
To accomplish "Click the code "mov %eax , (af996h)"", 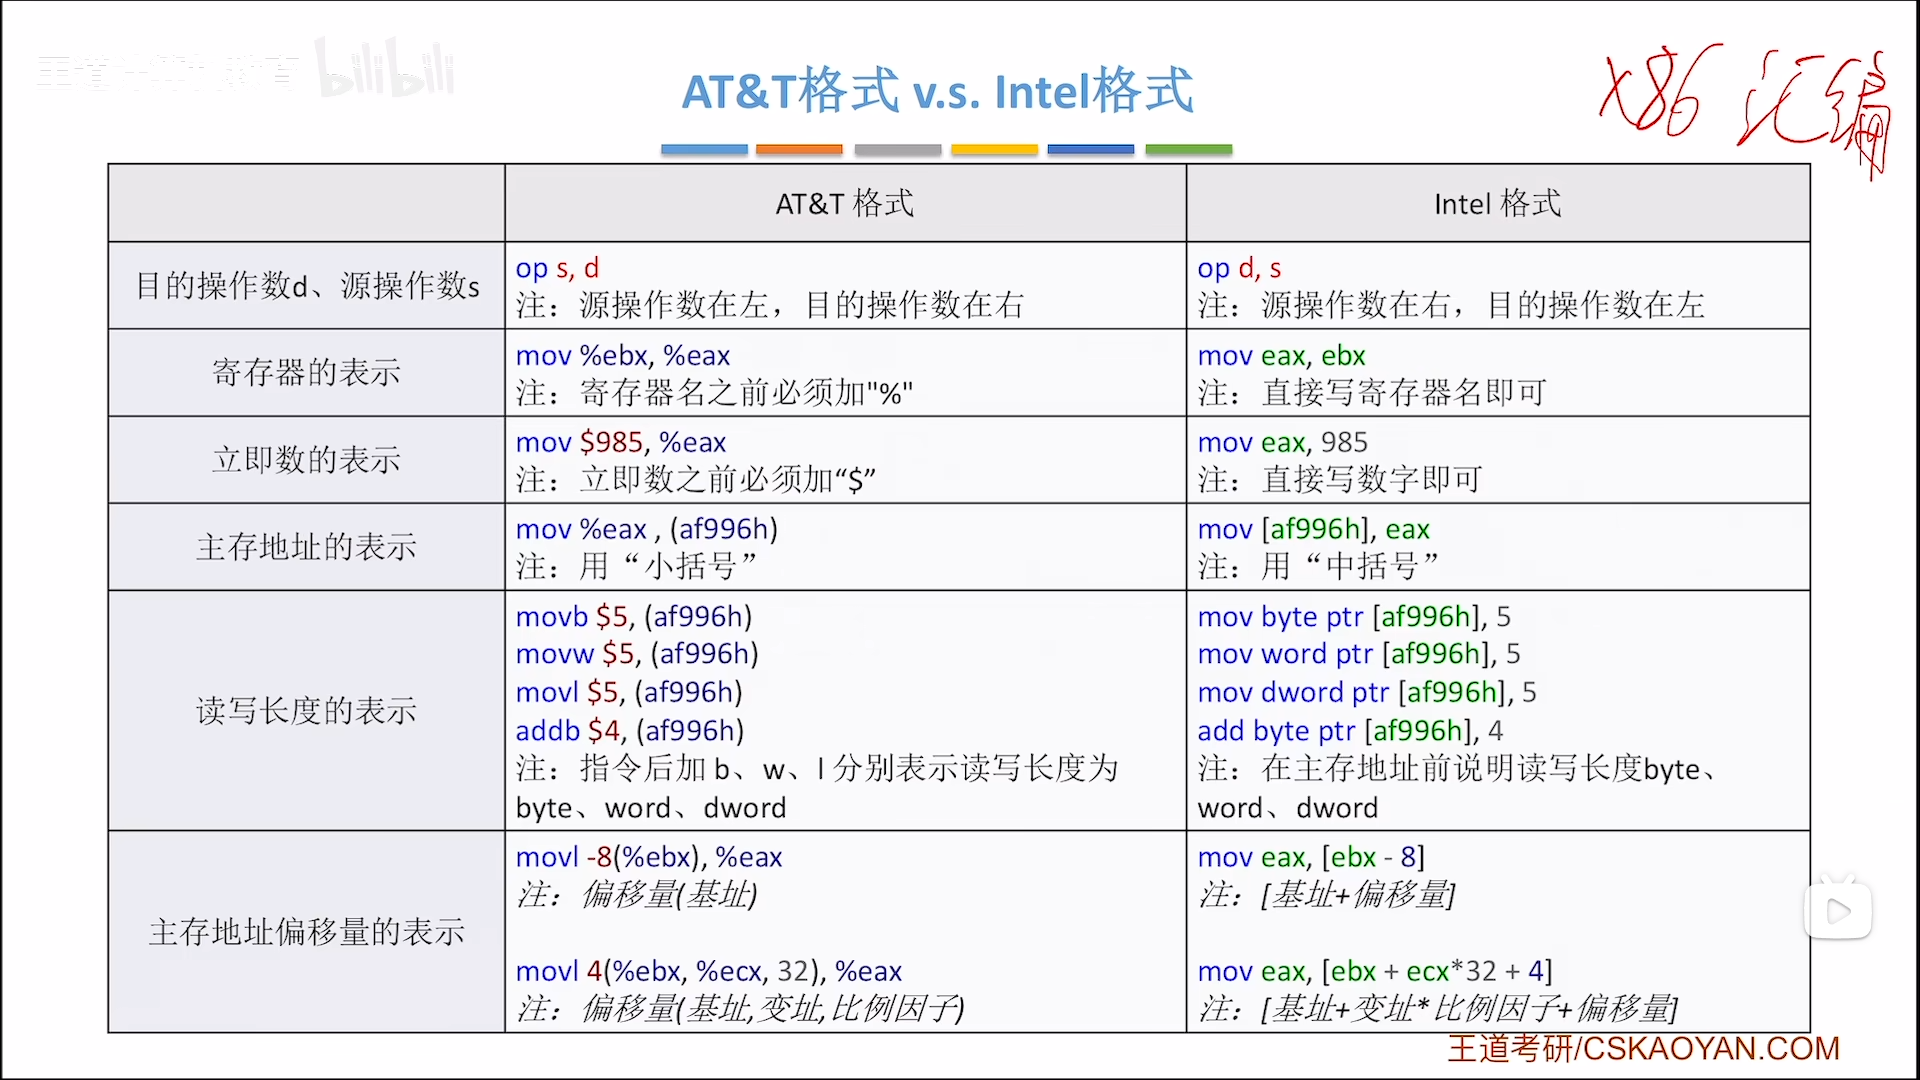I will pyautogui.click(x=646, y=529).
